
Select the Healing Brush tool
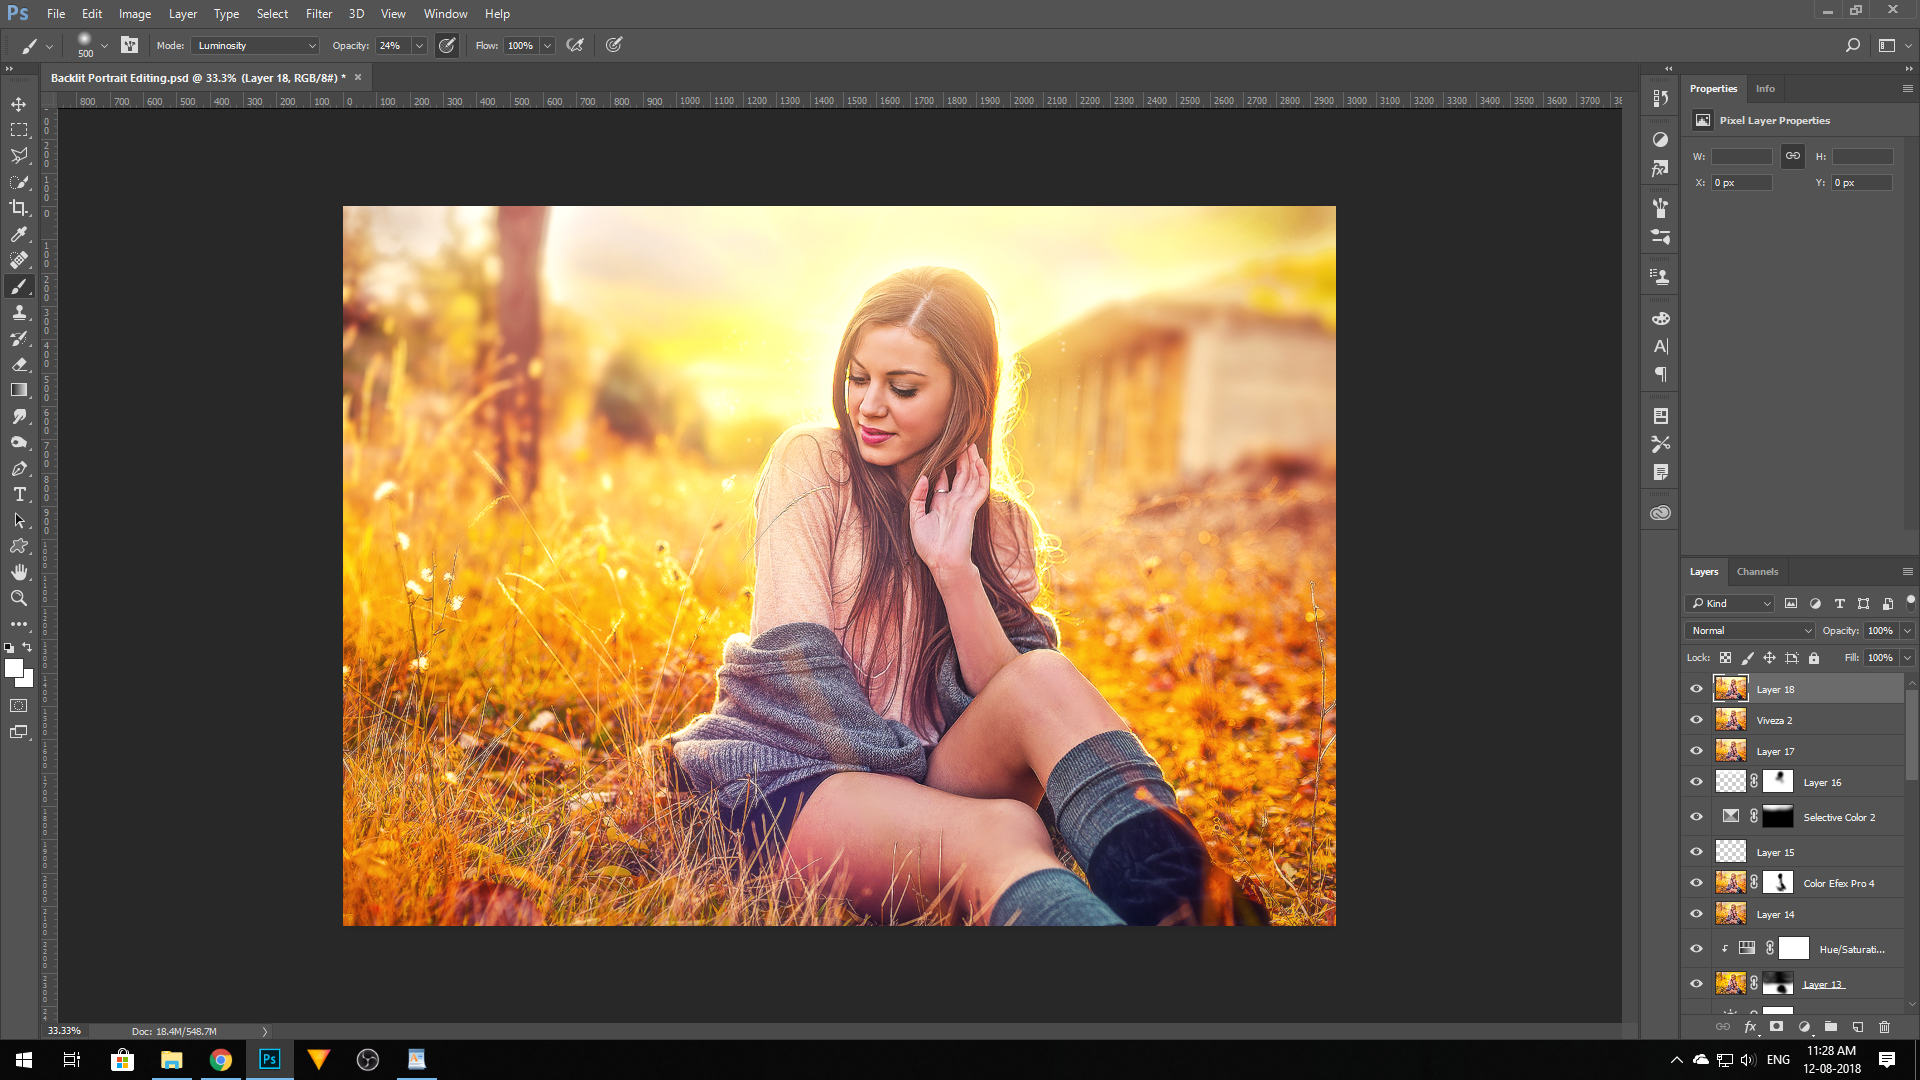click(19, 260)
